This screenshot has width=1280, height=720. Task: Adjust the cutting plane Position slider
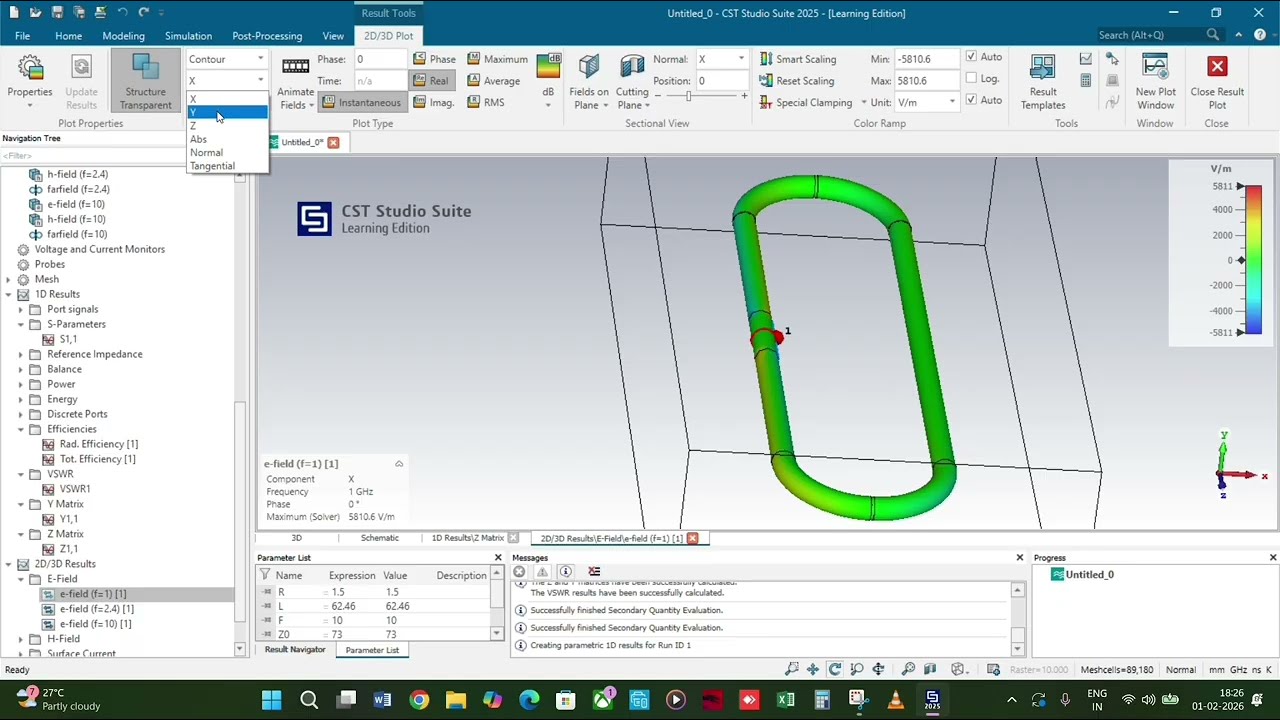(689, 96)
